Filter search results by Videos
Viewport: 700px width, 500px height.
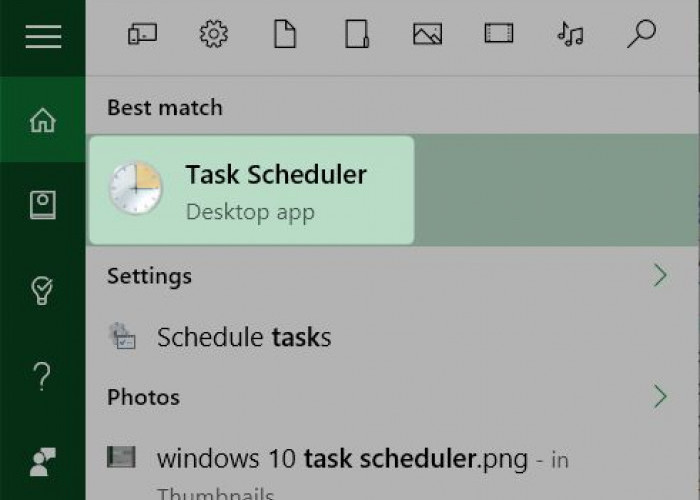tap(498, 35)
